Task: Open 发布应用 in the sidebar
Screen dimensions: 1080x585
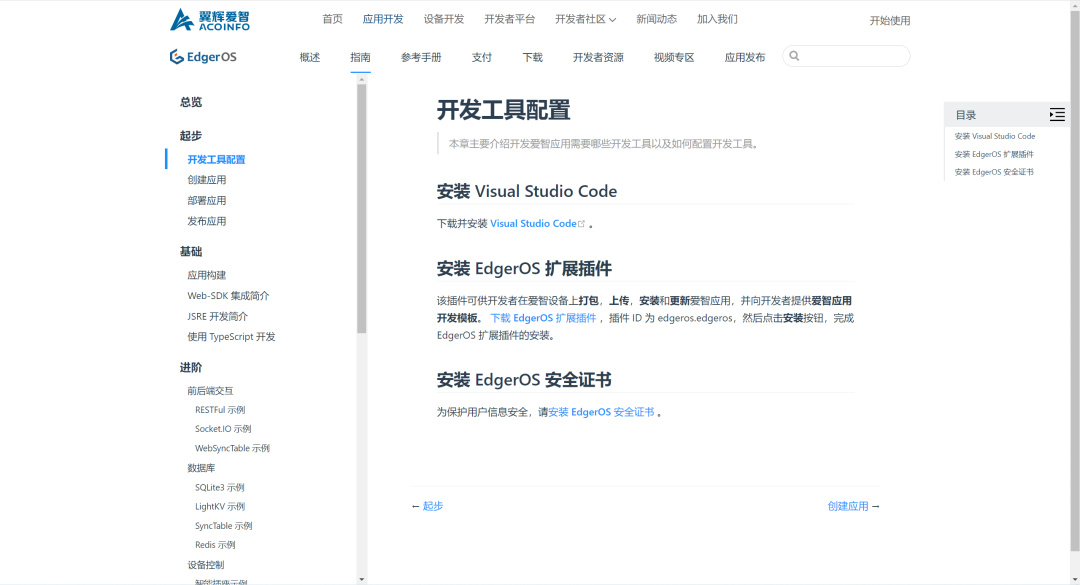Action: [207, 221]
